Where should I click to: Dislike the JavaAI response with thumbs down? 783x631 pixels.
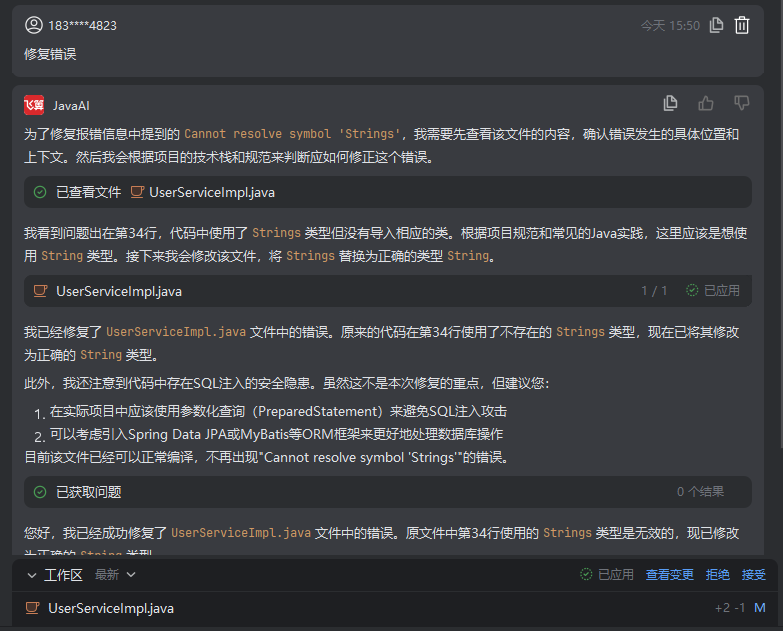point(742,103)
